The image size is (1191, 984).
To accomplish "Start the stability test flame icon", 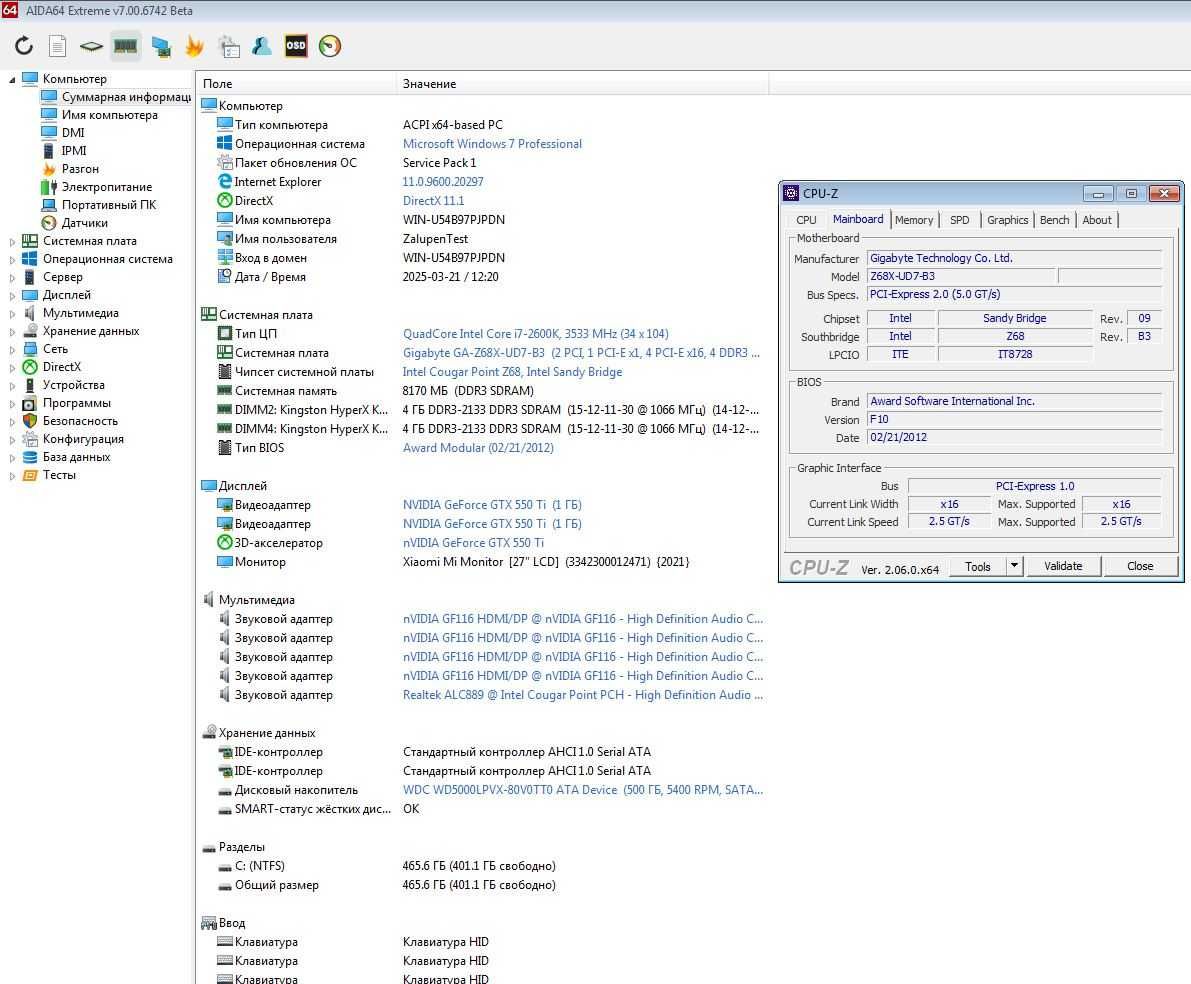I will click(x=194, y=46).
